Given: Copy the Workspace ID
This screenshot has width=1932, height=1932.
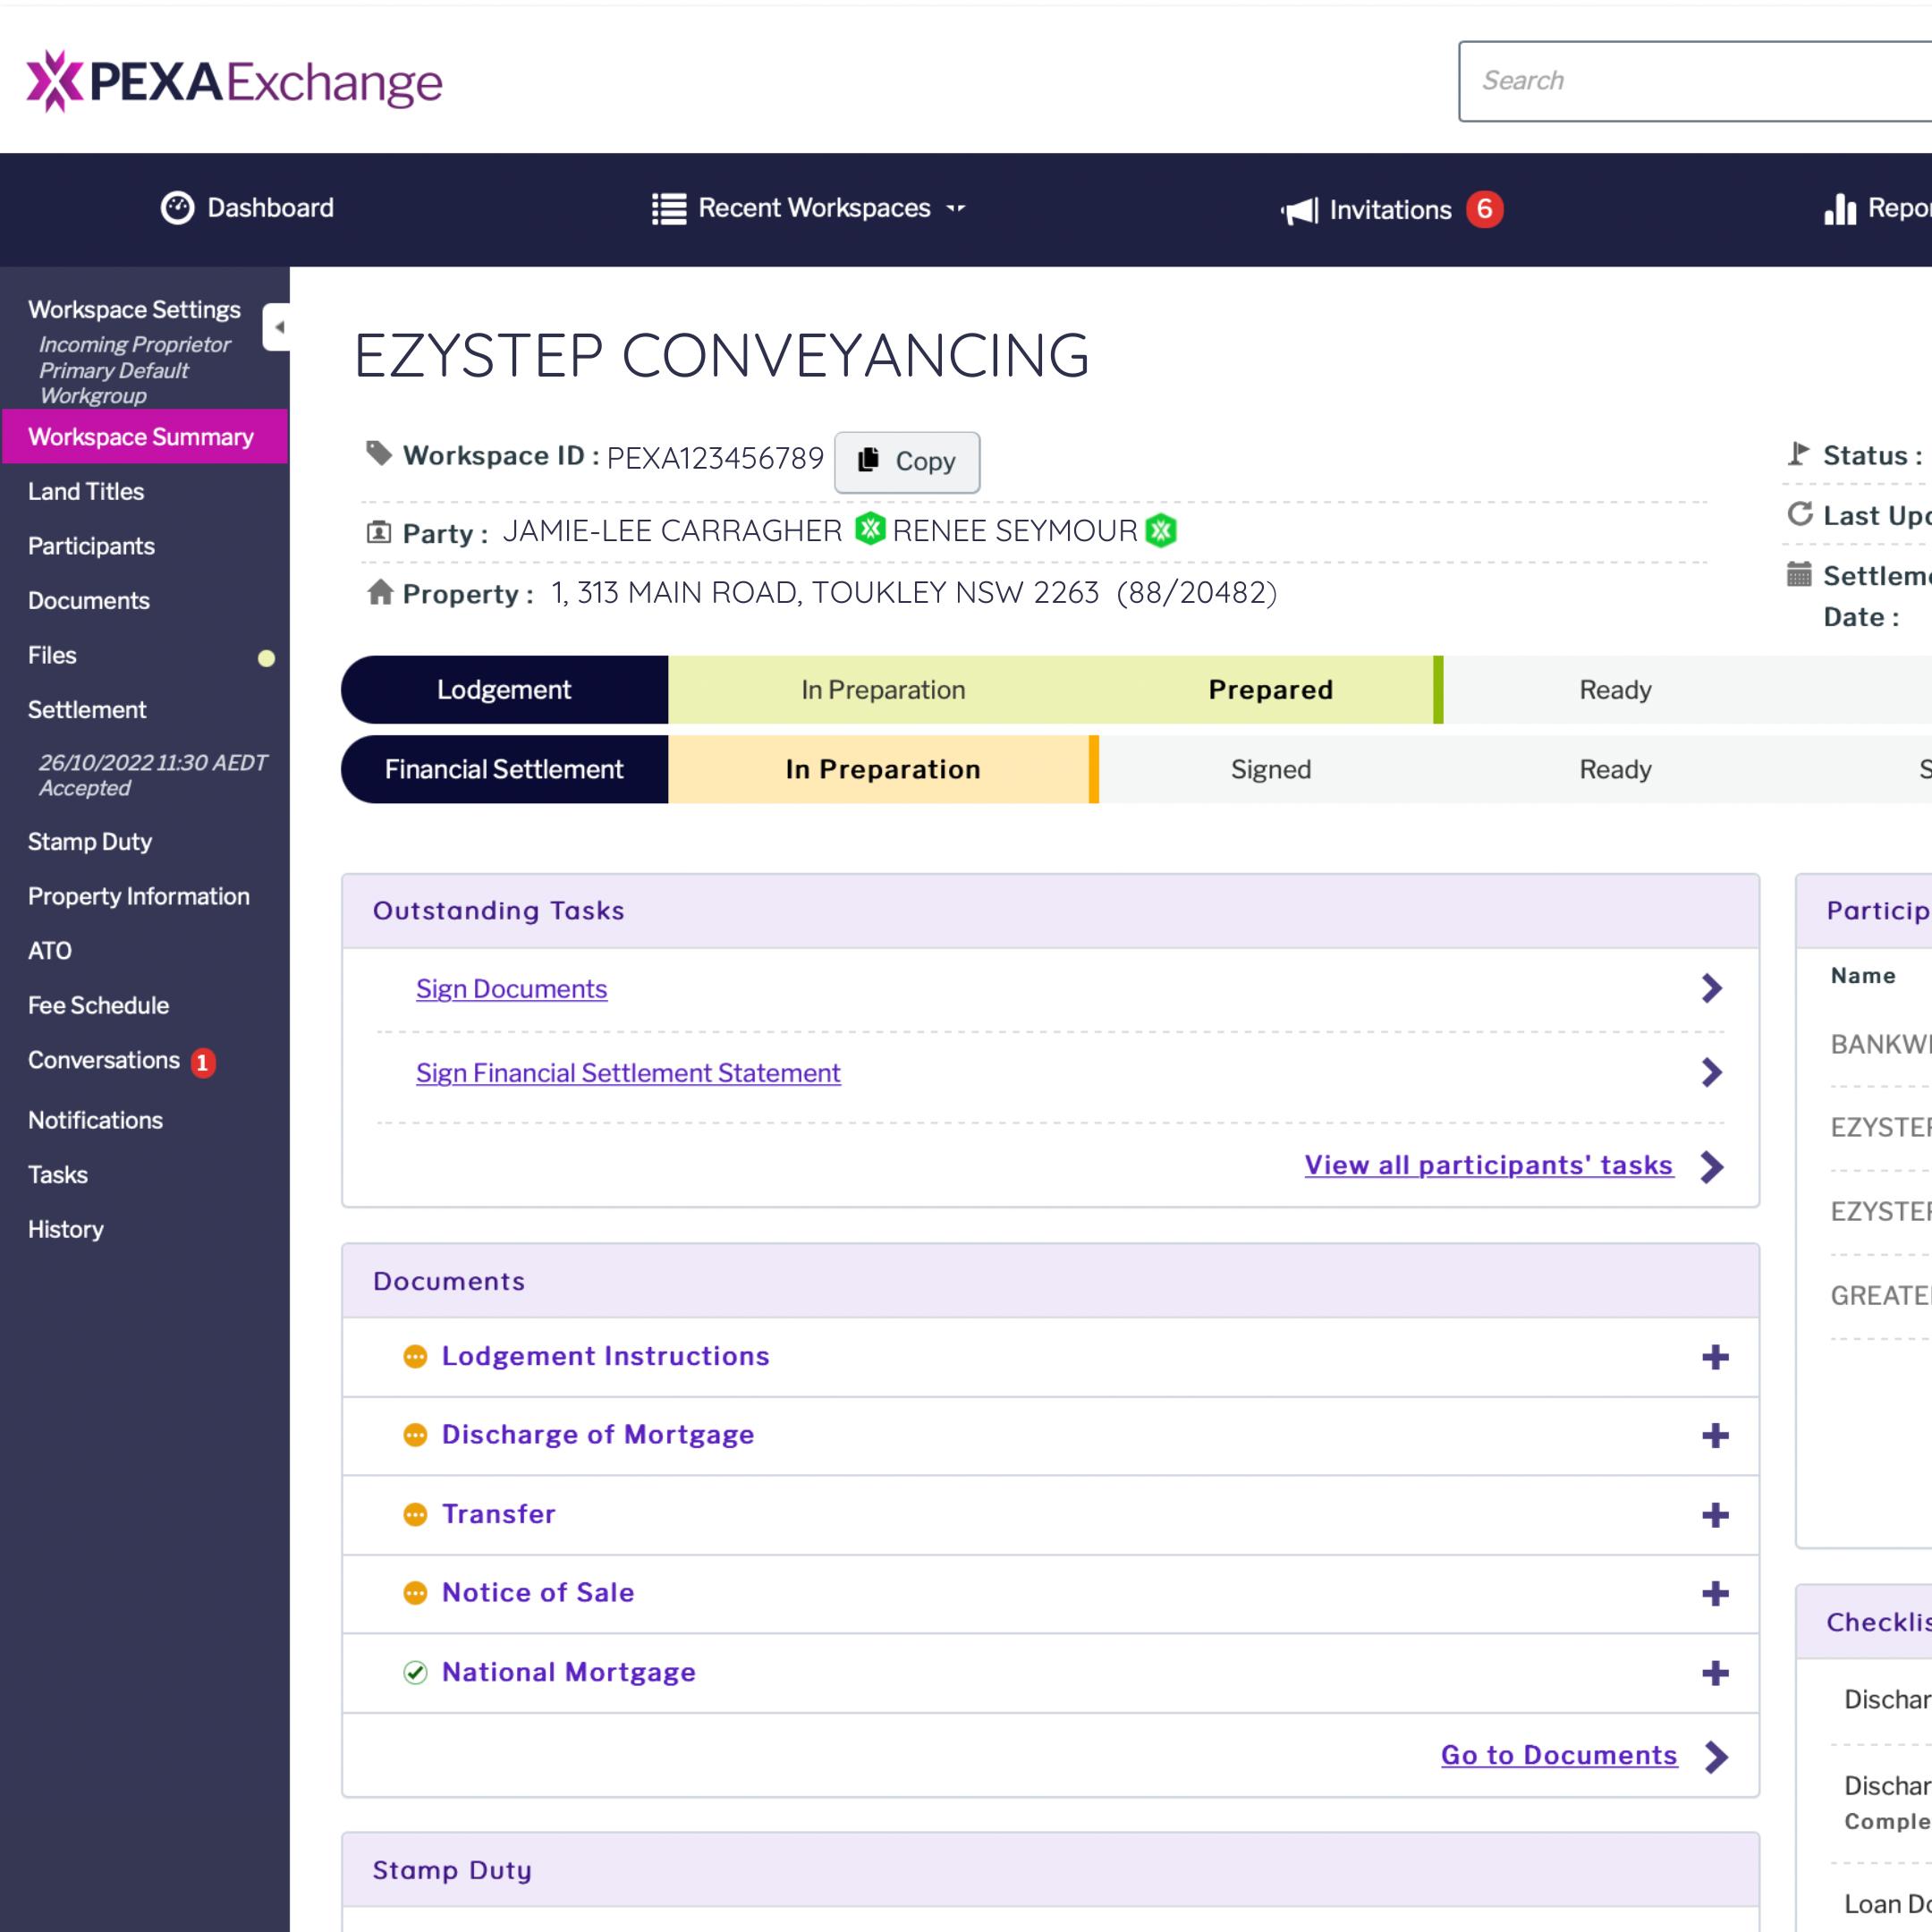Looking at the screenshot, I should click(907, 462).
